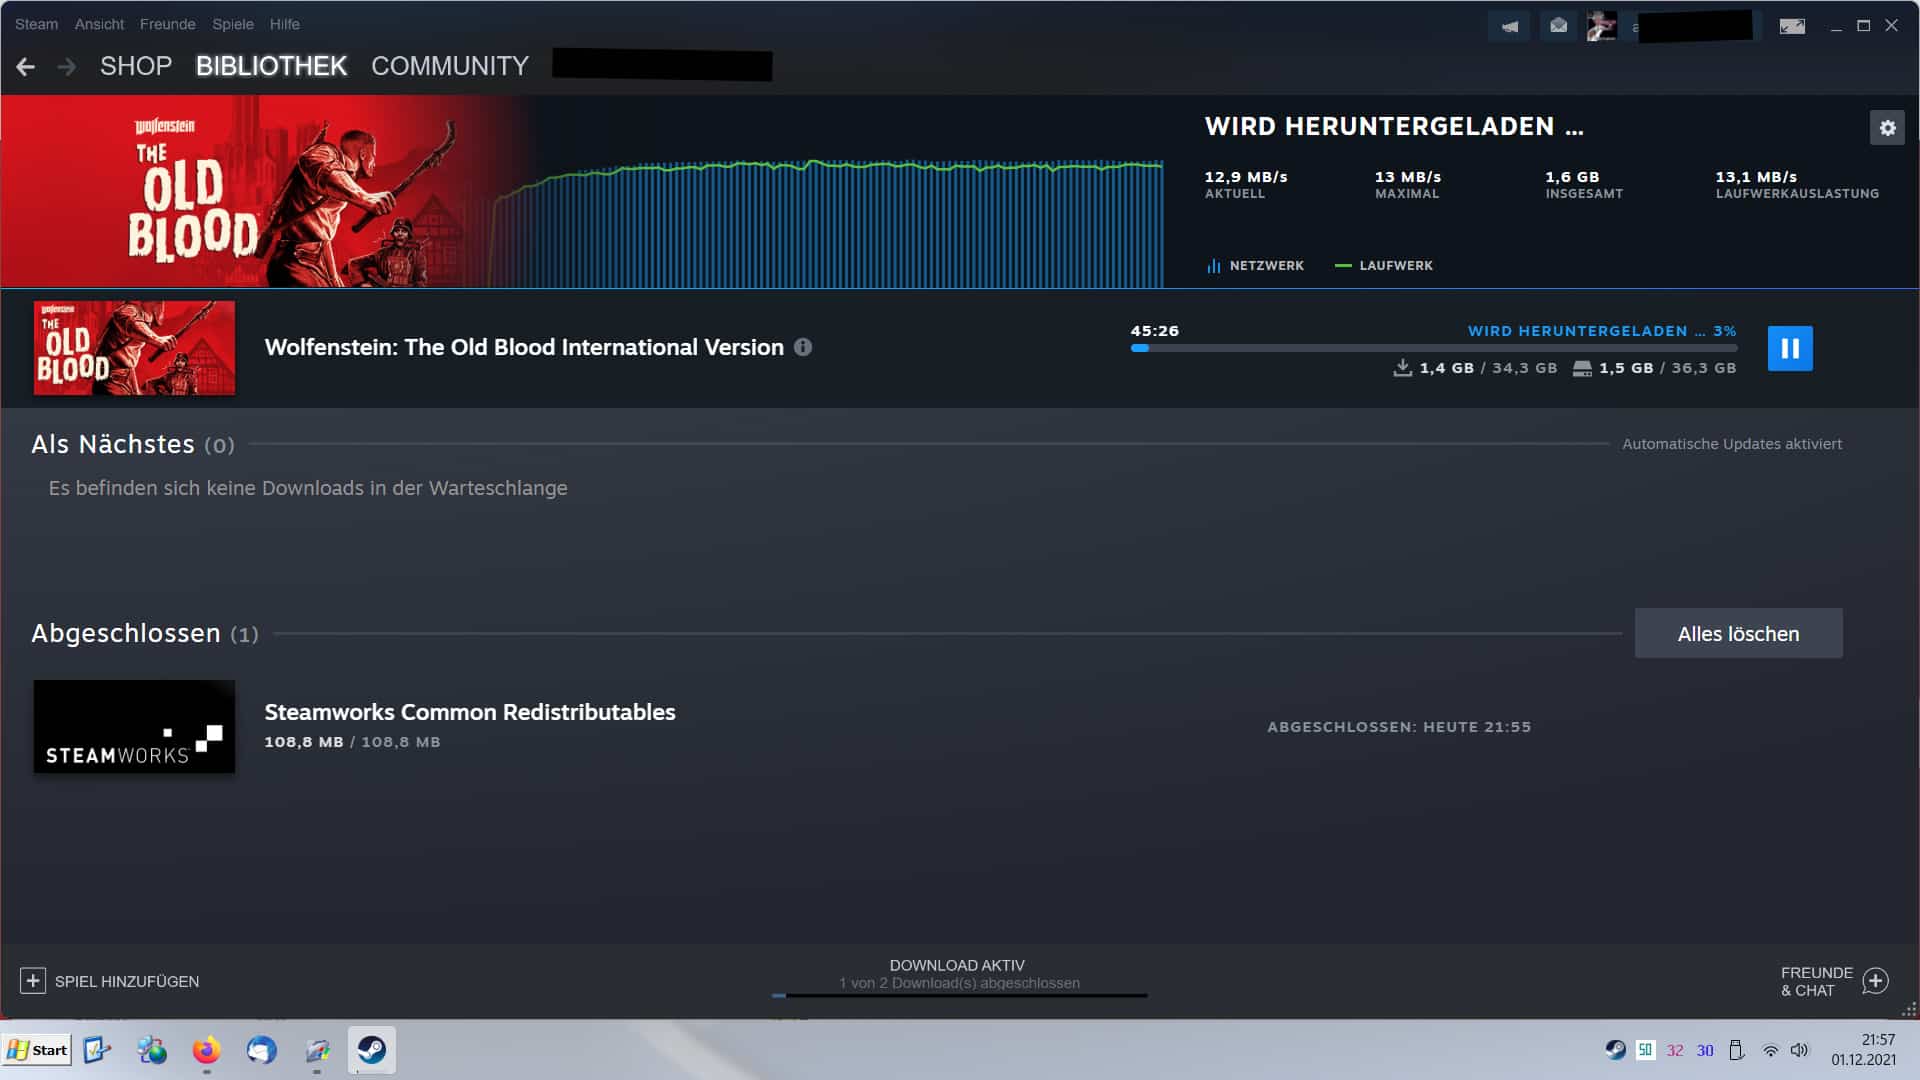Click the download throughput graph
Viewport: 1920px width, 1080px height.
coord(828,223)
